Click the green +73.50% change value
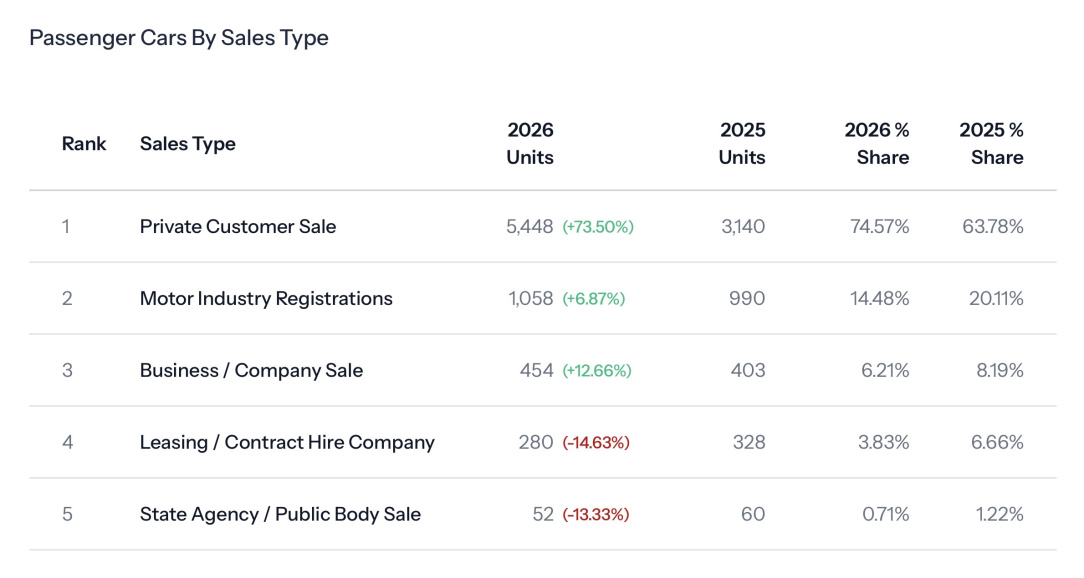1084x578 pixels. pos(598,227)
